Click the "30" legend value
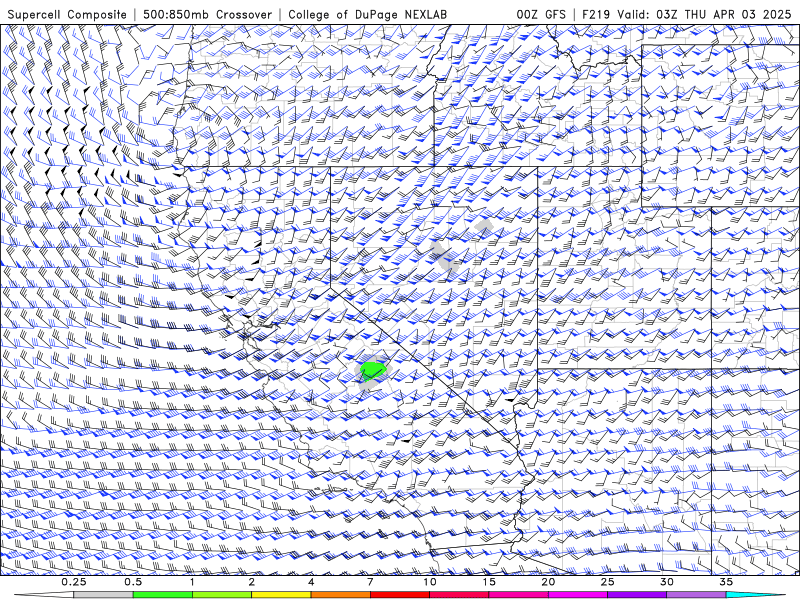 666,582
